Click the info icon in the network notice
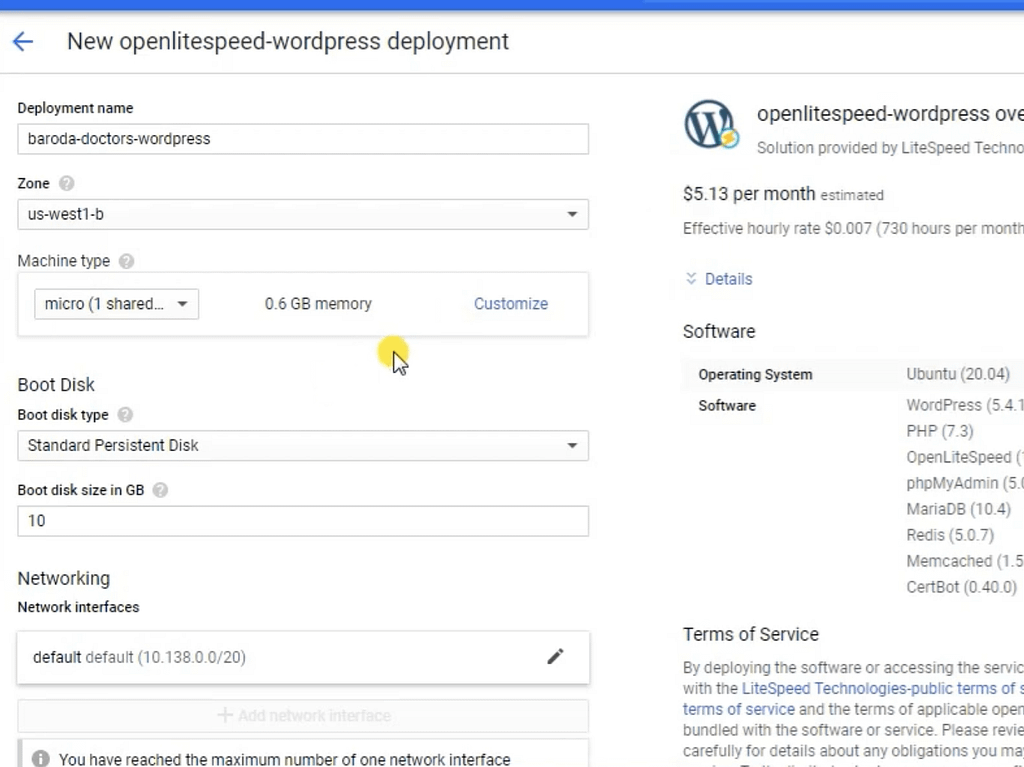 click(x=40, y=759)
